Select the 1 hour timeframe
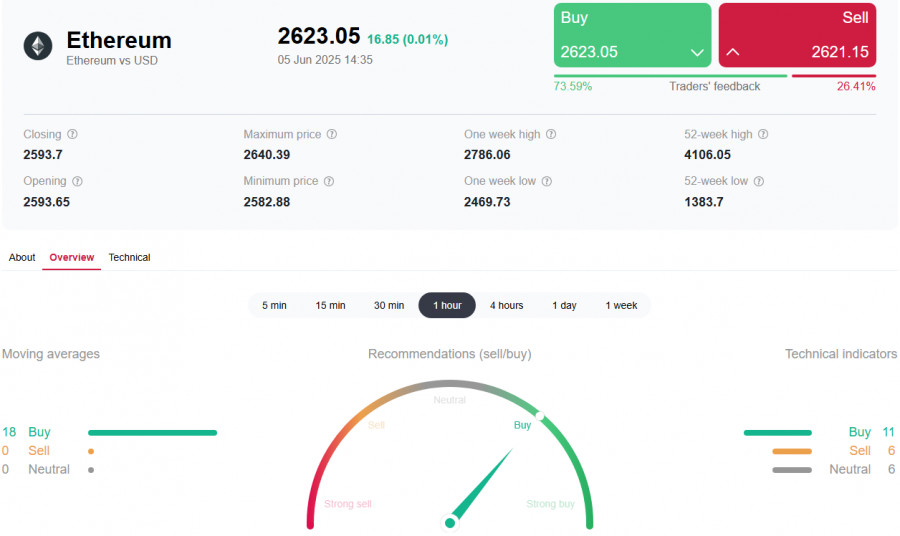The width and height of the screenshot is (900, 536). (x=447, y=305)
